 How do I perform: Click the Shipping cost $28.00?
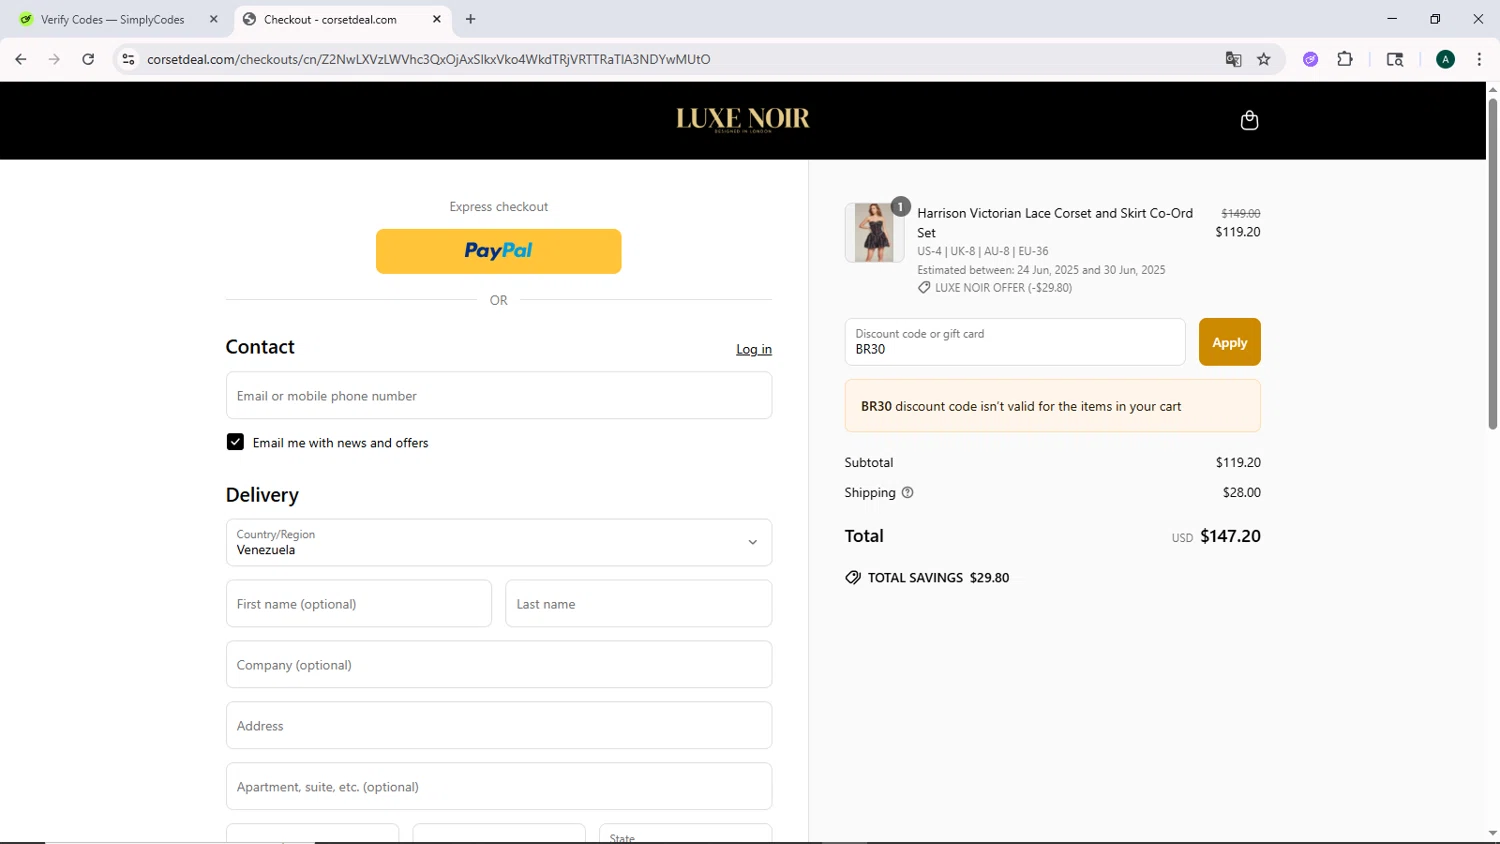(x=1241, y=492)
